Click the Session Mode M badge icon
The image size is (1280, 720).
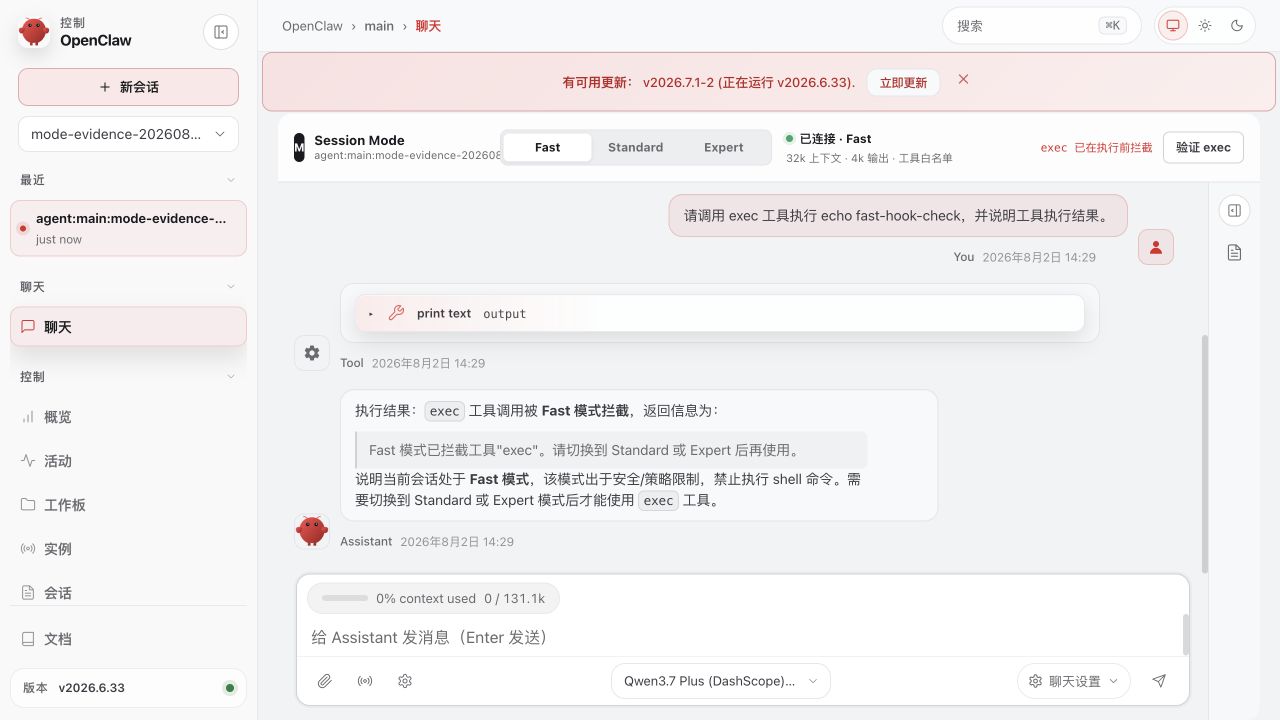coord(299,147)
